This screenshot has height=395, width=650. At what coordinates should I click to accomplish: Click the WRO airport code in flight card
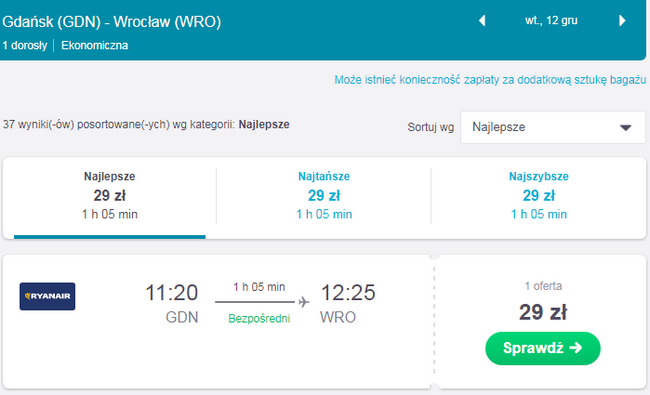coord(338,317)
